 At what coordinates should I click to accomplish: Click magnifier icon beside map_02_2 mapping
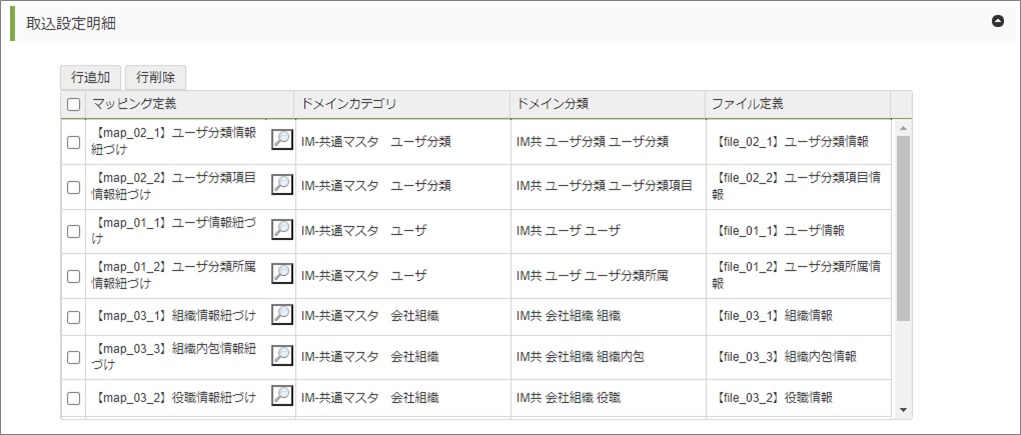pos(282,185)
